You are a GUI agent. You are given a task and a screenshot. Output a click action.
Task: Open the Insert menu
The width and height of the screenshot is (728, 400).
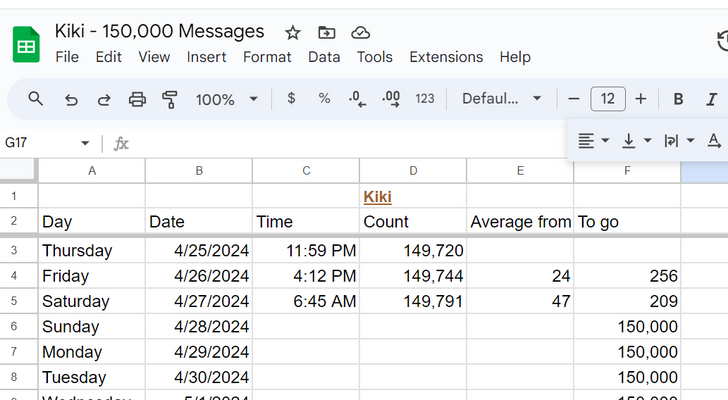[206, 57]
